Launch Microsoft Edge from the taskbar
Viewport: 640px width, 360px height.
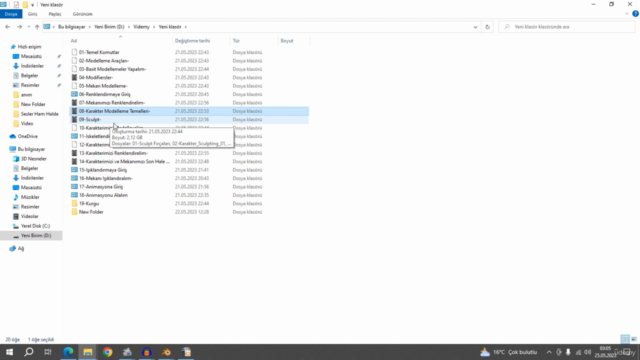click(68, 352)
